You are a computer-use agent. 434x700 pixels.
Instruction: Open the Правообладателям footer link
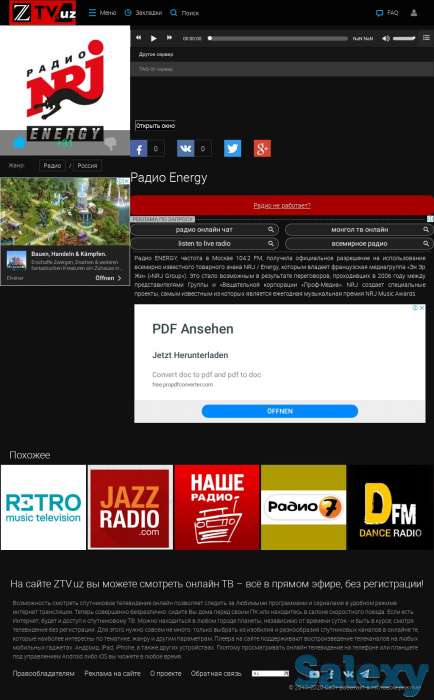click(x=43, y=673)
